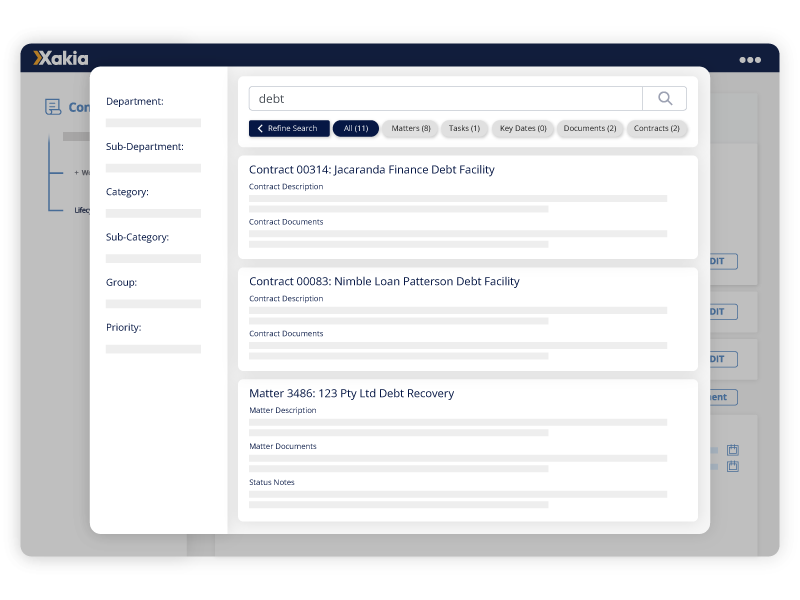Open Contract 00314: Jacaranda Finance Debt Facility
800x600 pixels.
[372, 169]
